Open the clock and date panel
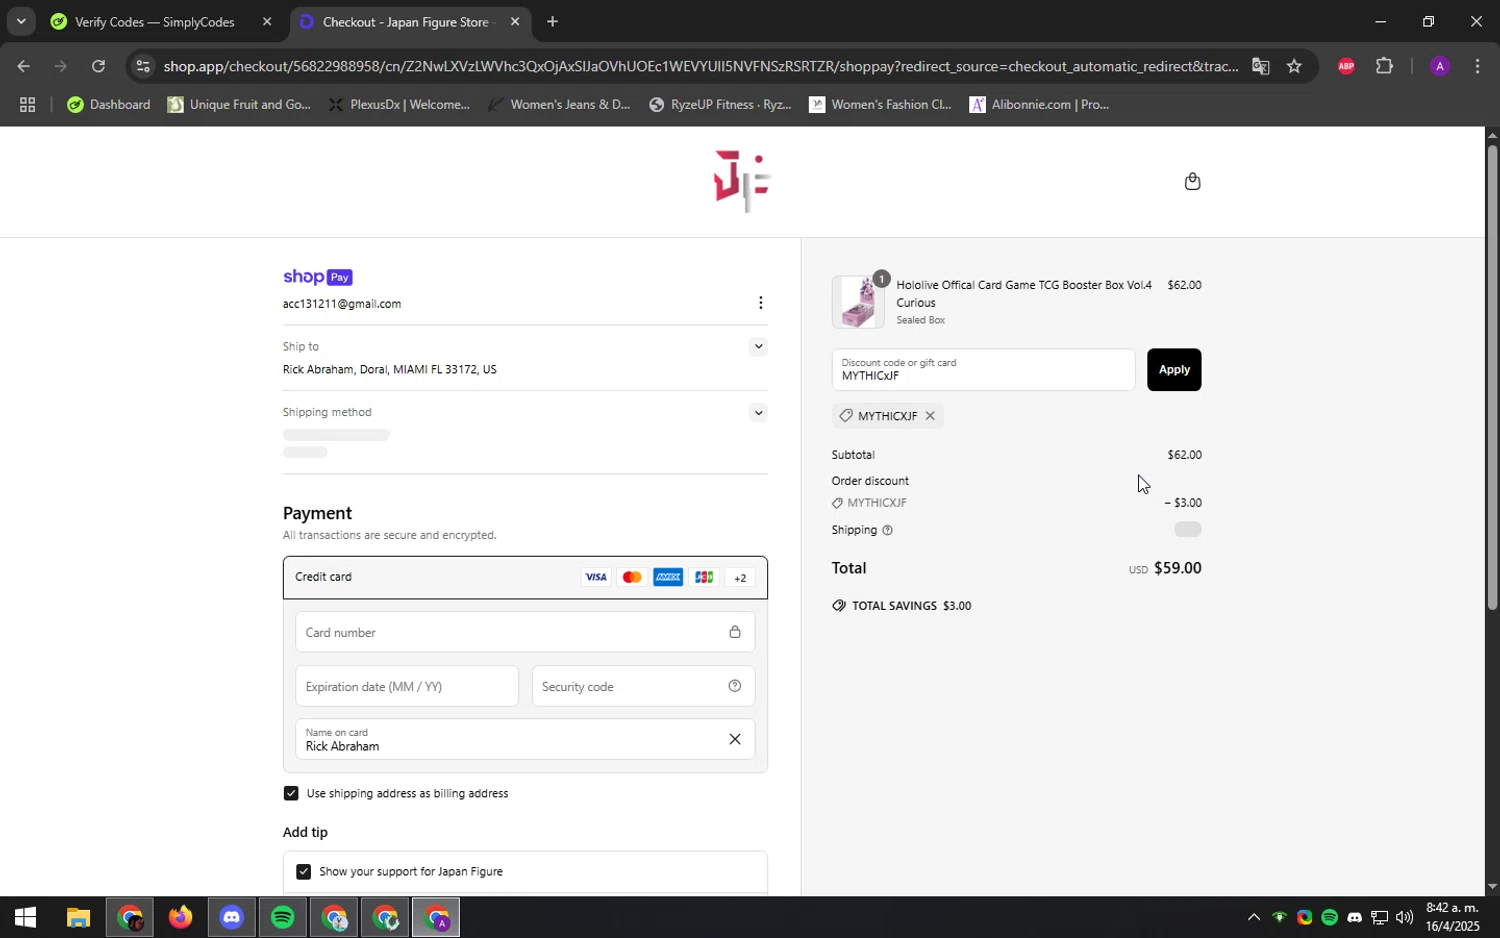1500x938 pixels. [1452, 917]
